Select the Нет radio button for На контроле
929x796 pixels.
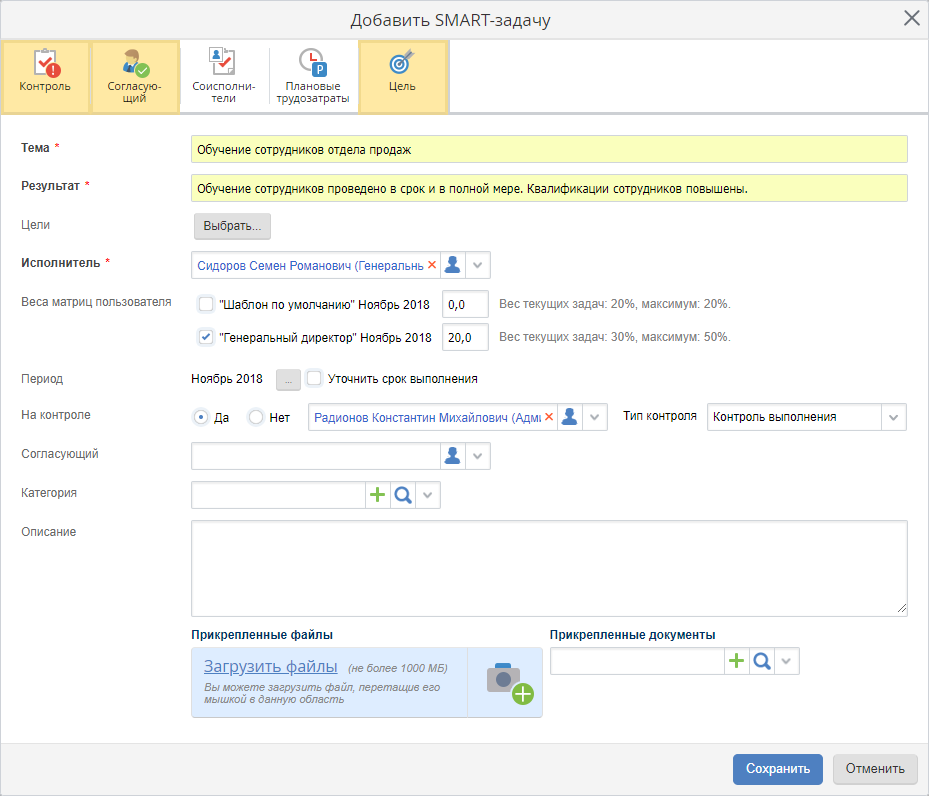point(256,417)
